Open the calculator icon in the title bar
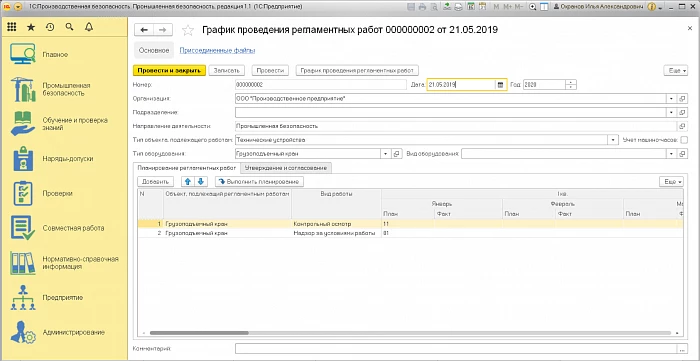 point(470,7)
